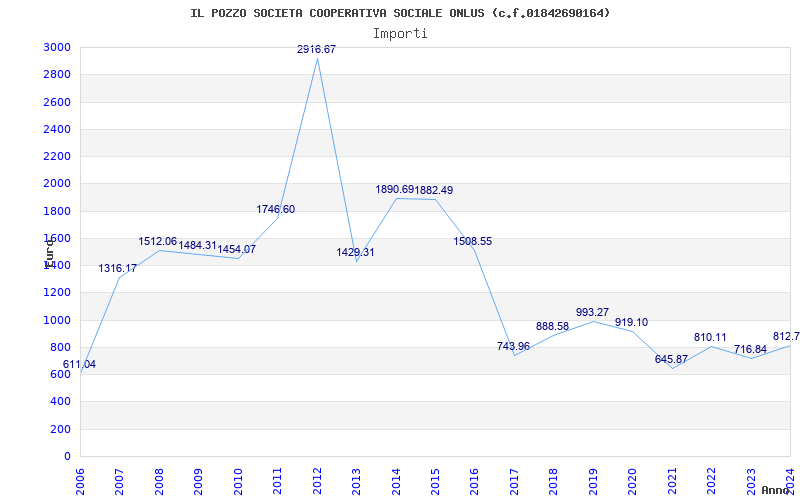Click the 2006 x-axis year label
This screenshot has width=800, height=500.
click(x=80, y=482)
